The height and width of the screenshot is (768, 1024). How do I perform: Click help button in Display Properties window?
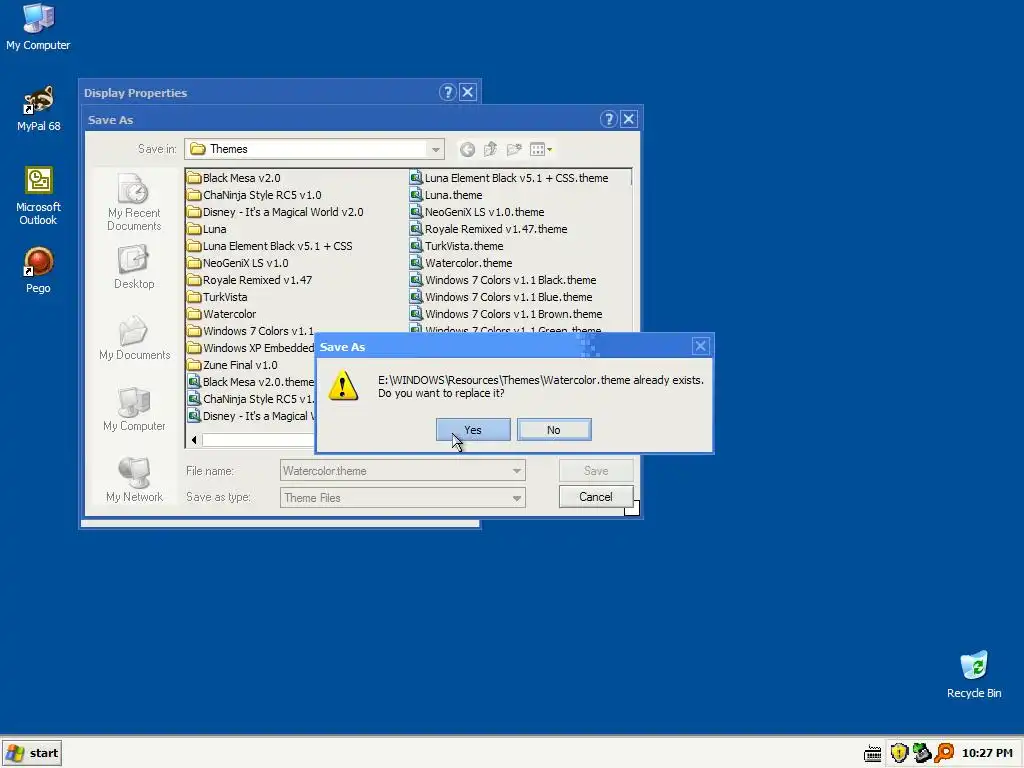pos(447,92)
